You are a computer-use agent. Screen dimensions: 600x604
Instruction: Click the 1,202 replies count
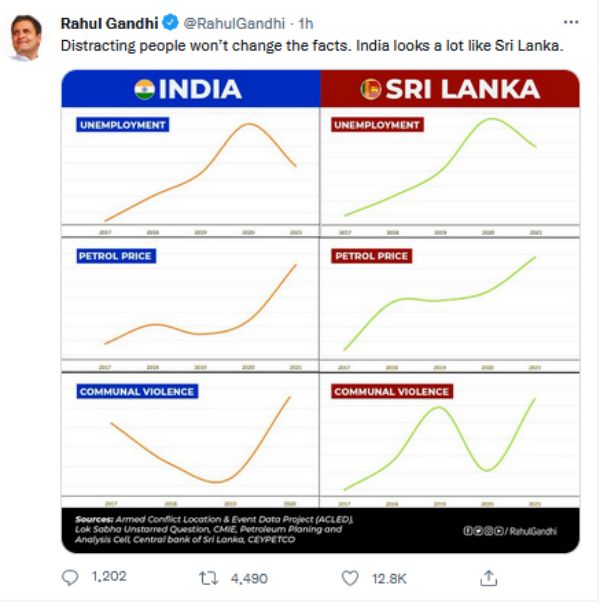tap(107, 578)
